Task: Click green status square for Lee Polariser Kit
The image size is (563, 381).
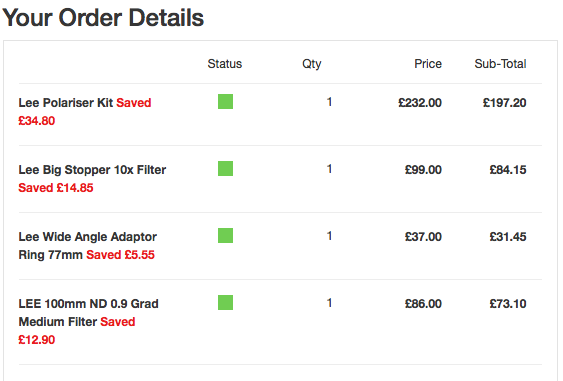Action: pos(225,102)
